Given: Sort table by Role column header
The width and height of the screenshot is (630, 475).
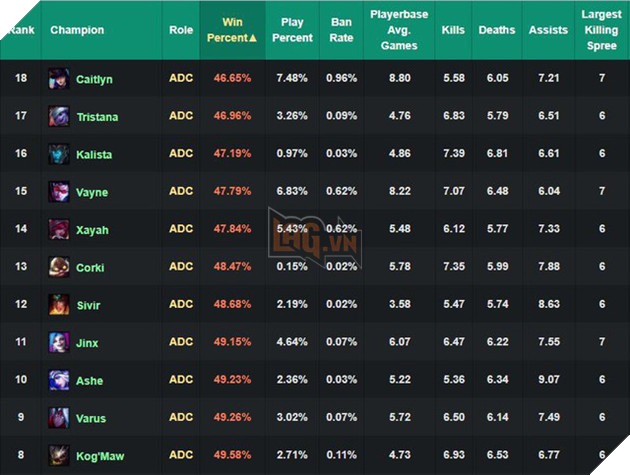Looking at the screenshot, I should (181, 30).
